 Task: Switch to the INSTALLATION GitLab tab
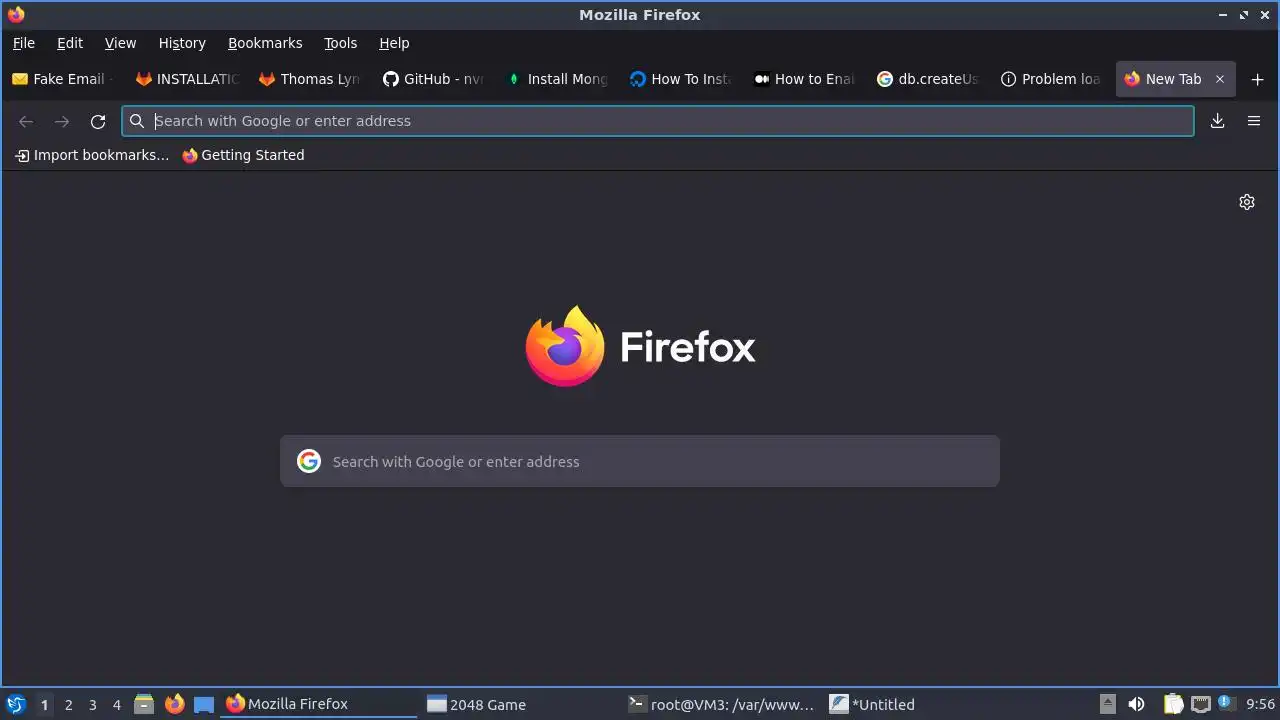click(186, 79)
